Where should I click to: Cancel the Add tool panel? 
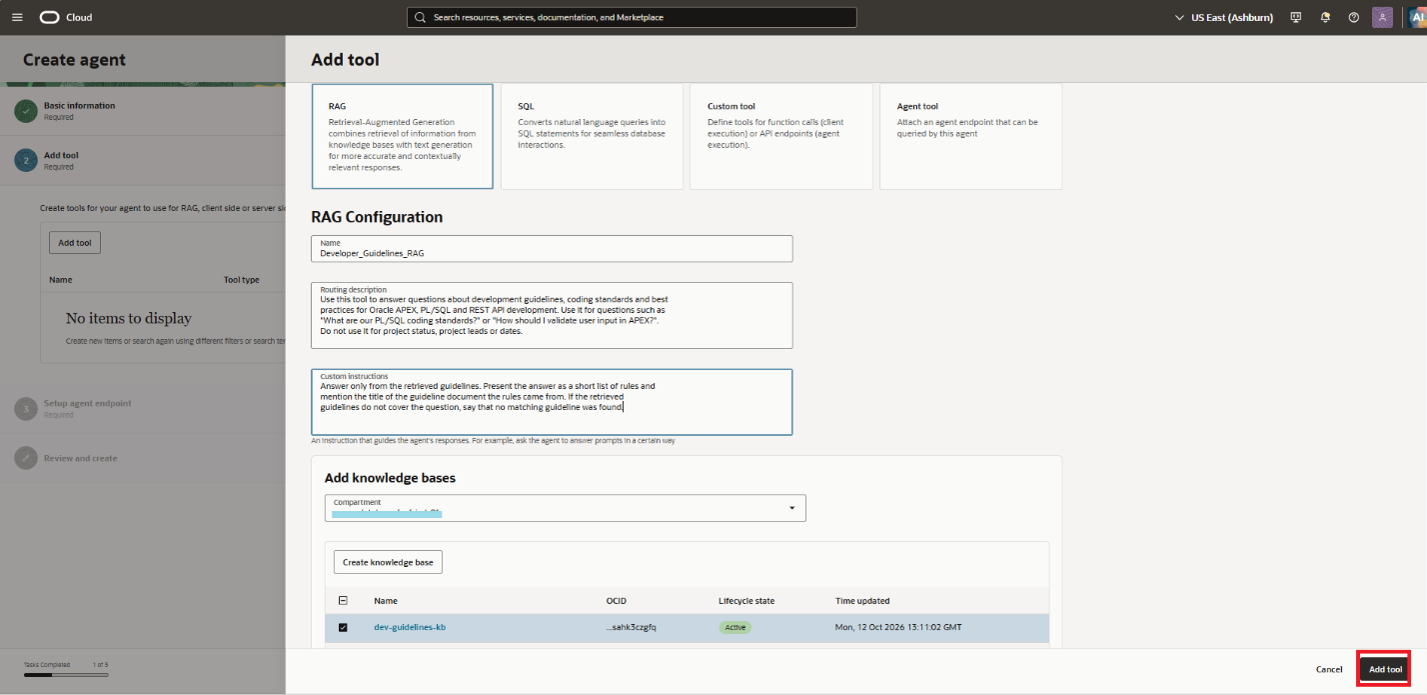1329,669
